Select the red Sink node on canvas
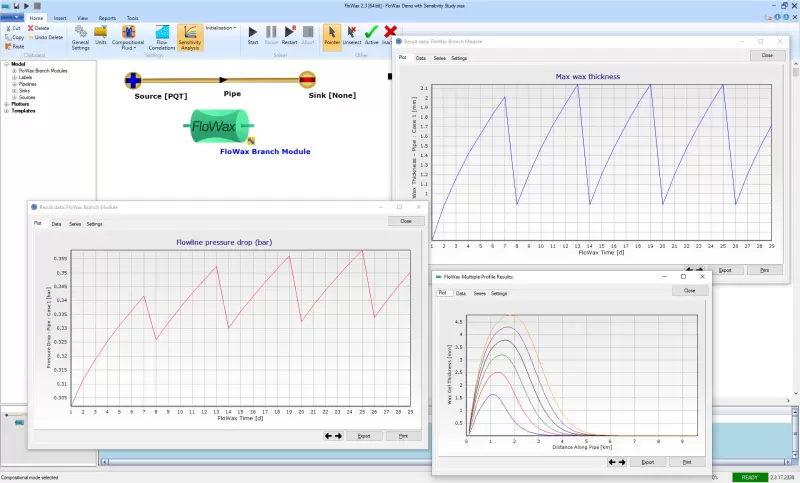Screen dimensions: 800x483 [307, 80]
